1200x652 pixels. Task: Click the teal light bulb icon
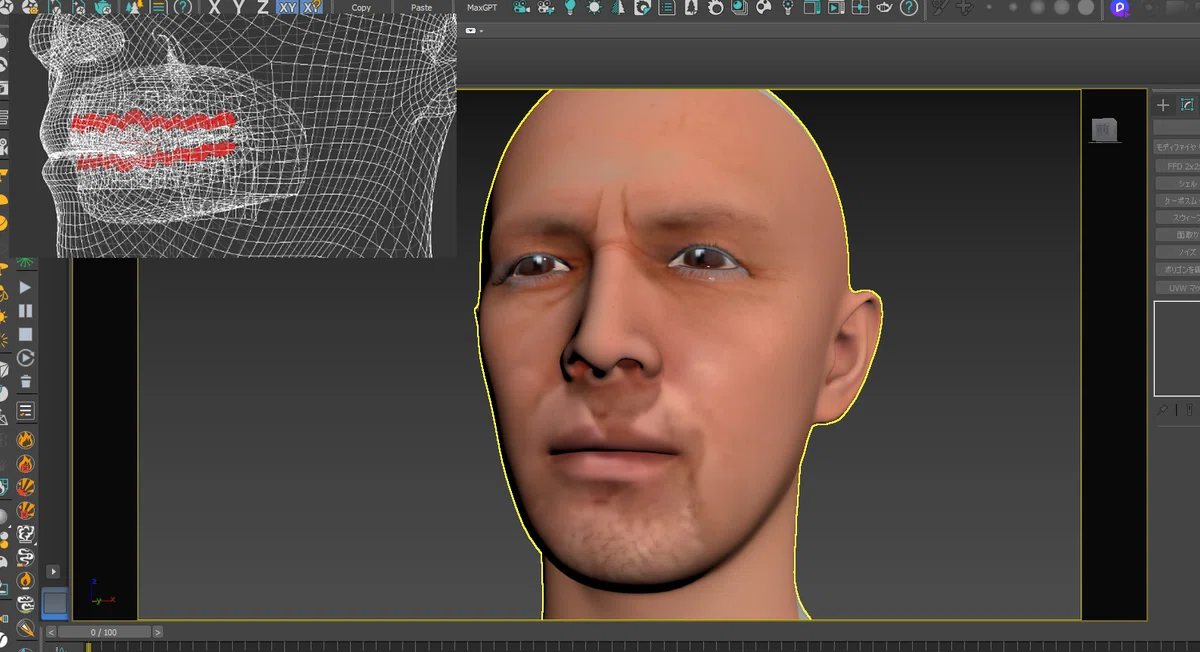tap(570, 7)
